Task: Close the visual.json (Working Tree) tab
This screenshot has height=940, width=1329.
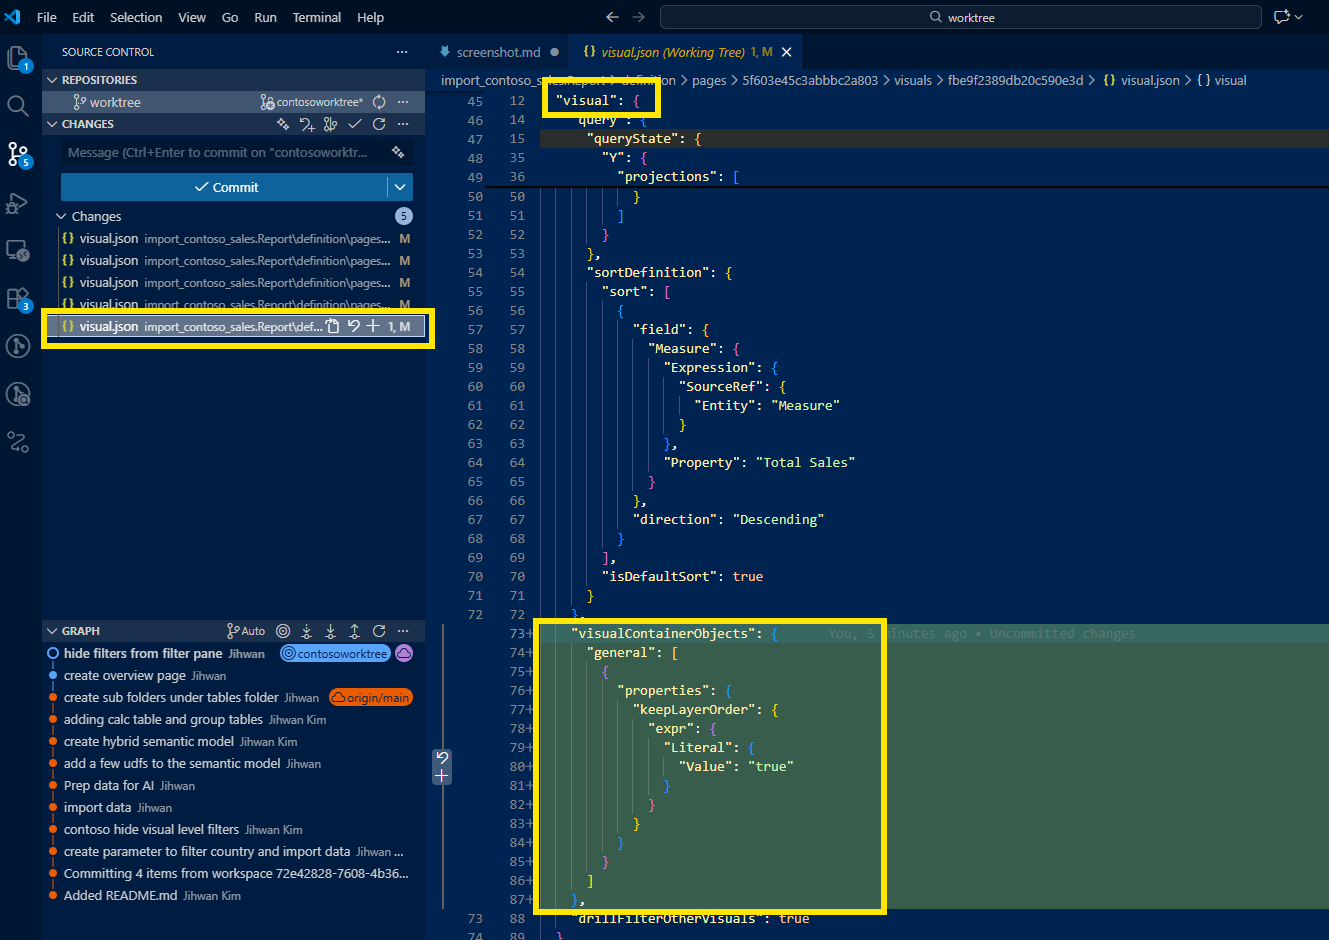Action: click(x=787, y=52)
